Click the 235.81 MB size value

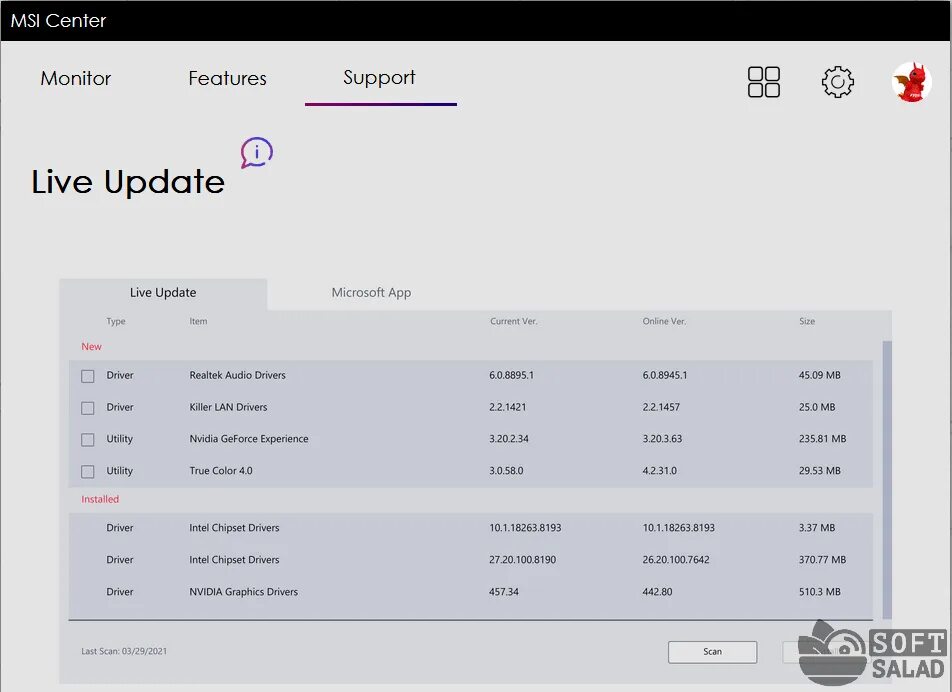point(822,439)
